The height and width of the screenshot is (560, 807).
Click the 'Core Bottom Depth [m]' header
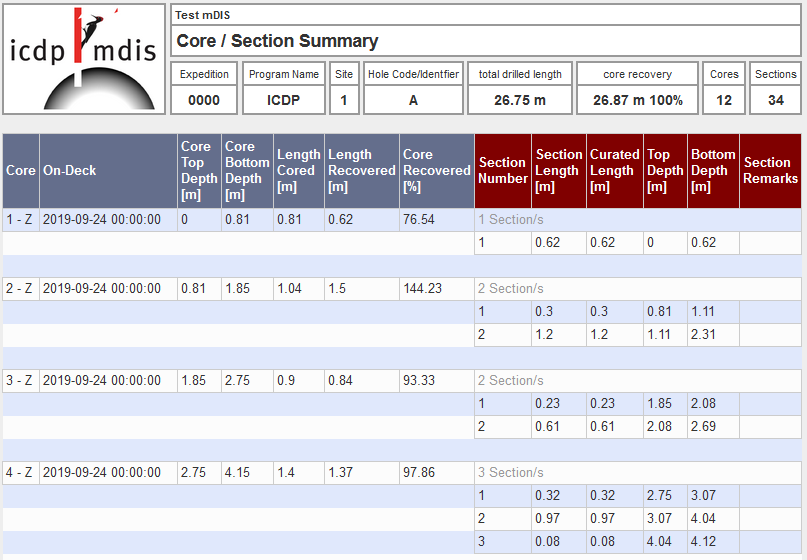coord(248,171)
